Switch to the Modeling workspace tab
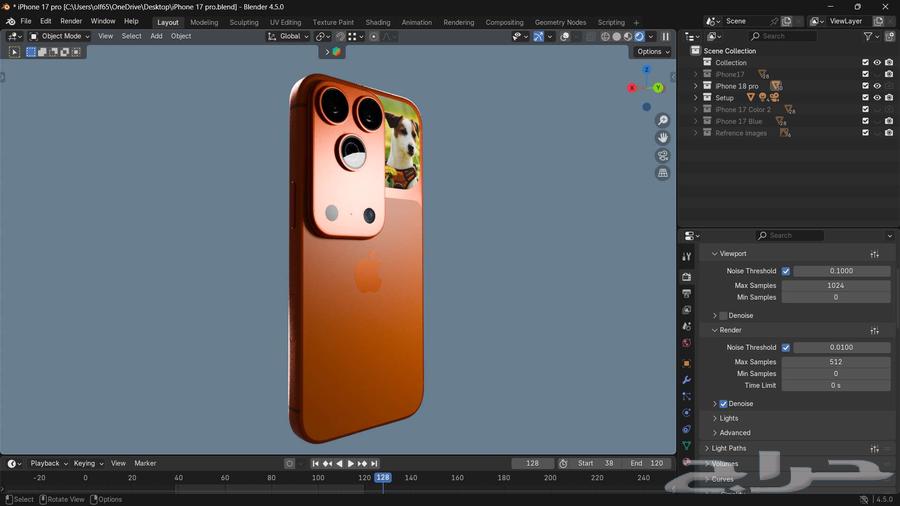This screenshot has height=506, width=900. (204, 22)
